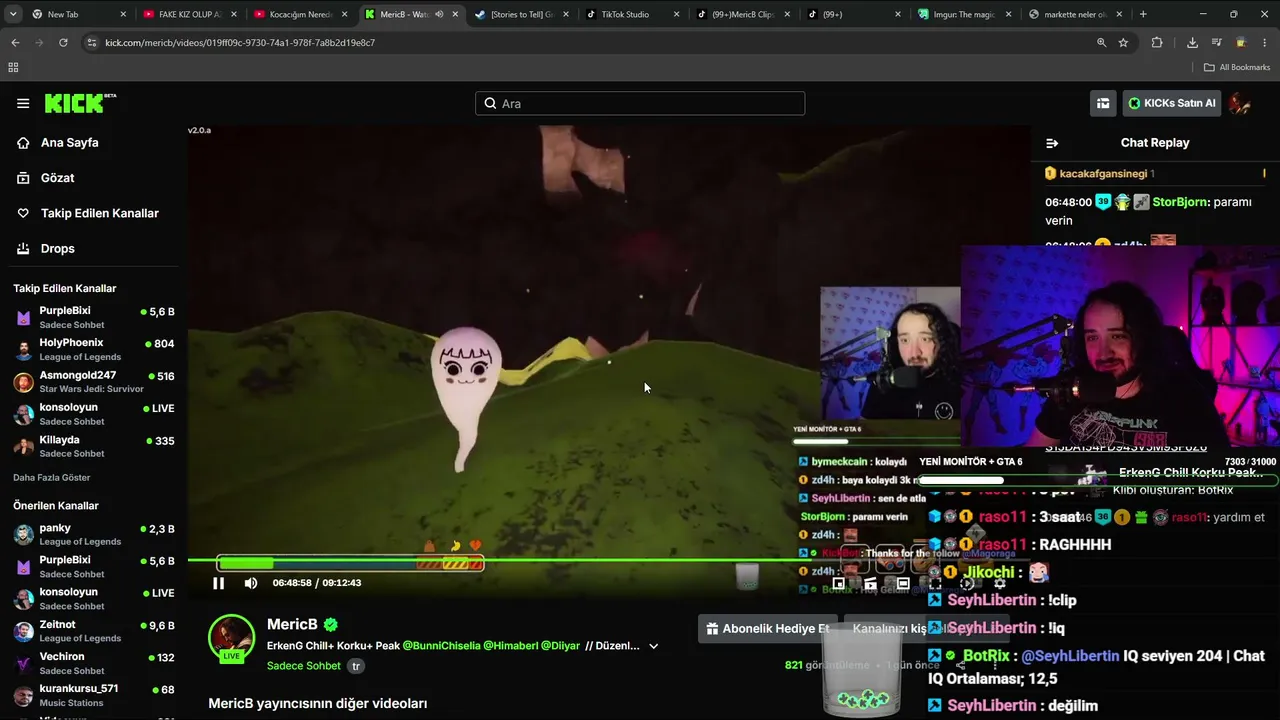Open MericB streamer avatar with LIVE badge
This screenshot has width=1280, height=720.
tap(231, 638)
